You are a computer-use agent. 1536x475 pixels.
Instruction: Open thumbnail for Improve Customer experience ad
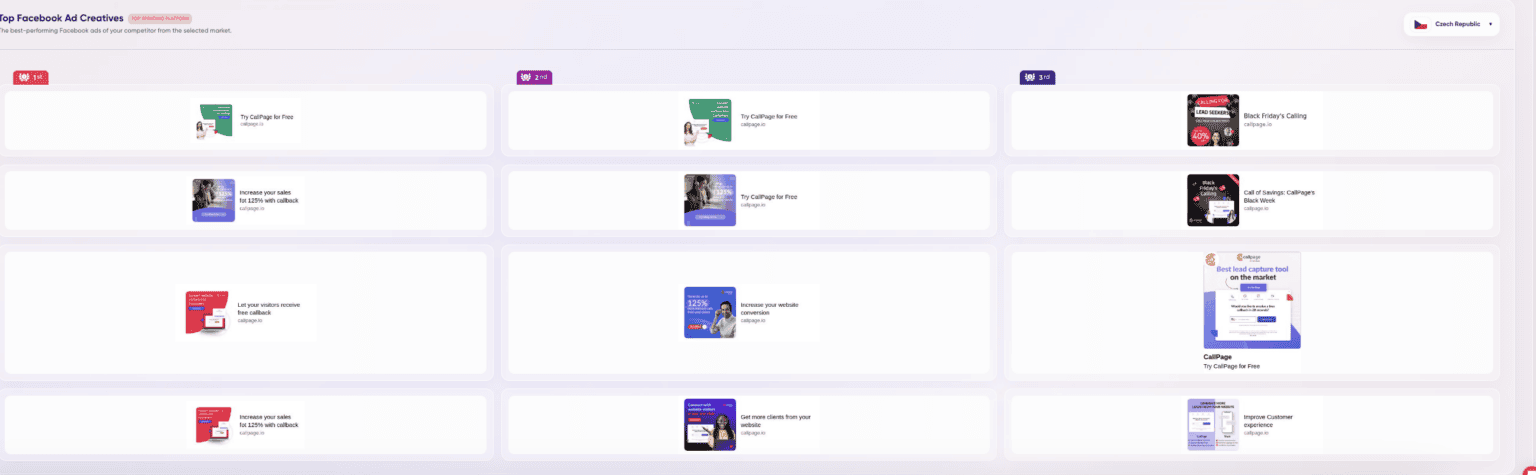(x=1213, y=425)
